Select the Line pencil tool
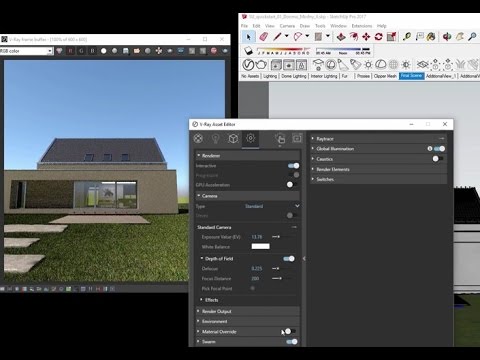480x360 pixels. (x=277, y=36)
